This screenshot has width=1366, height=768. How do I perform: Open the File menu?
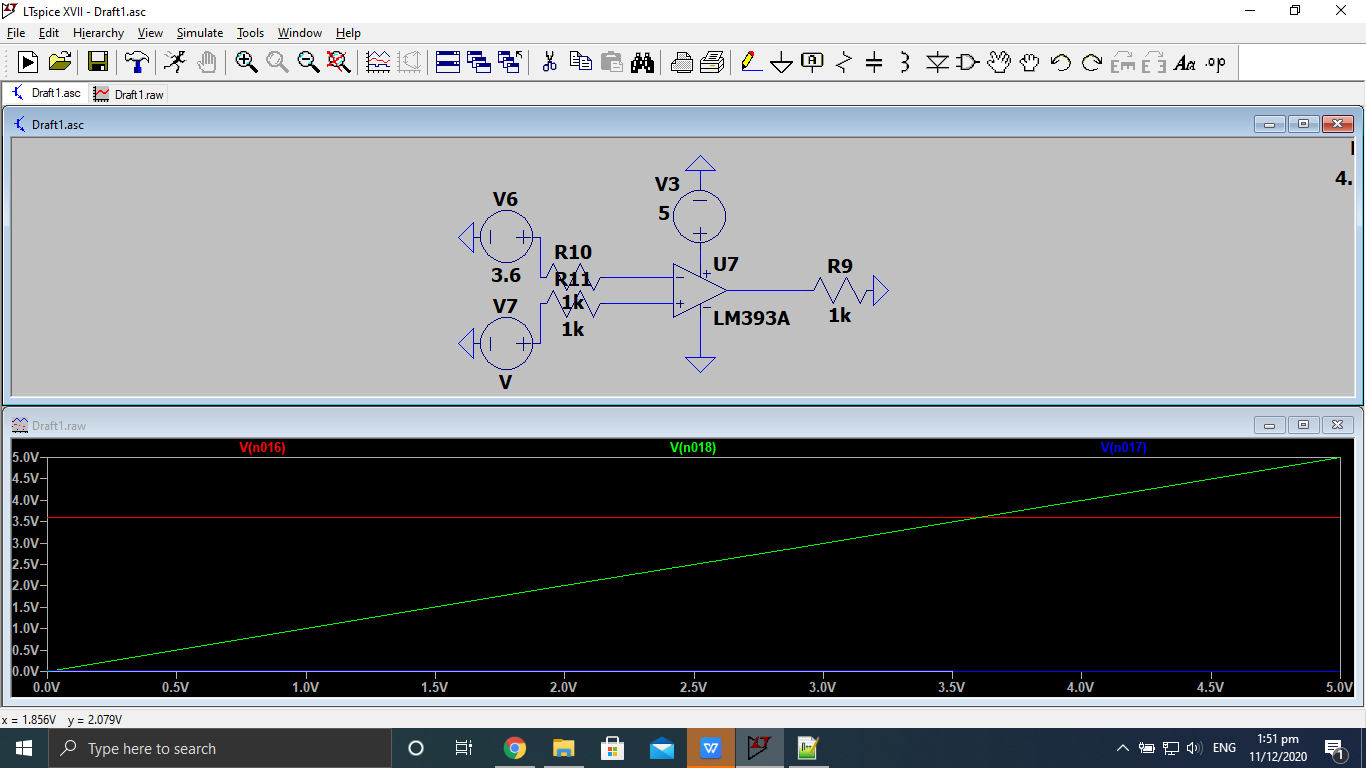point(16,33)
